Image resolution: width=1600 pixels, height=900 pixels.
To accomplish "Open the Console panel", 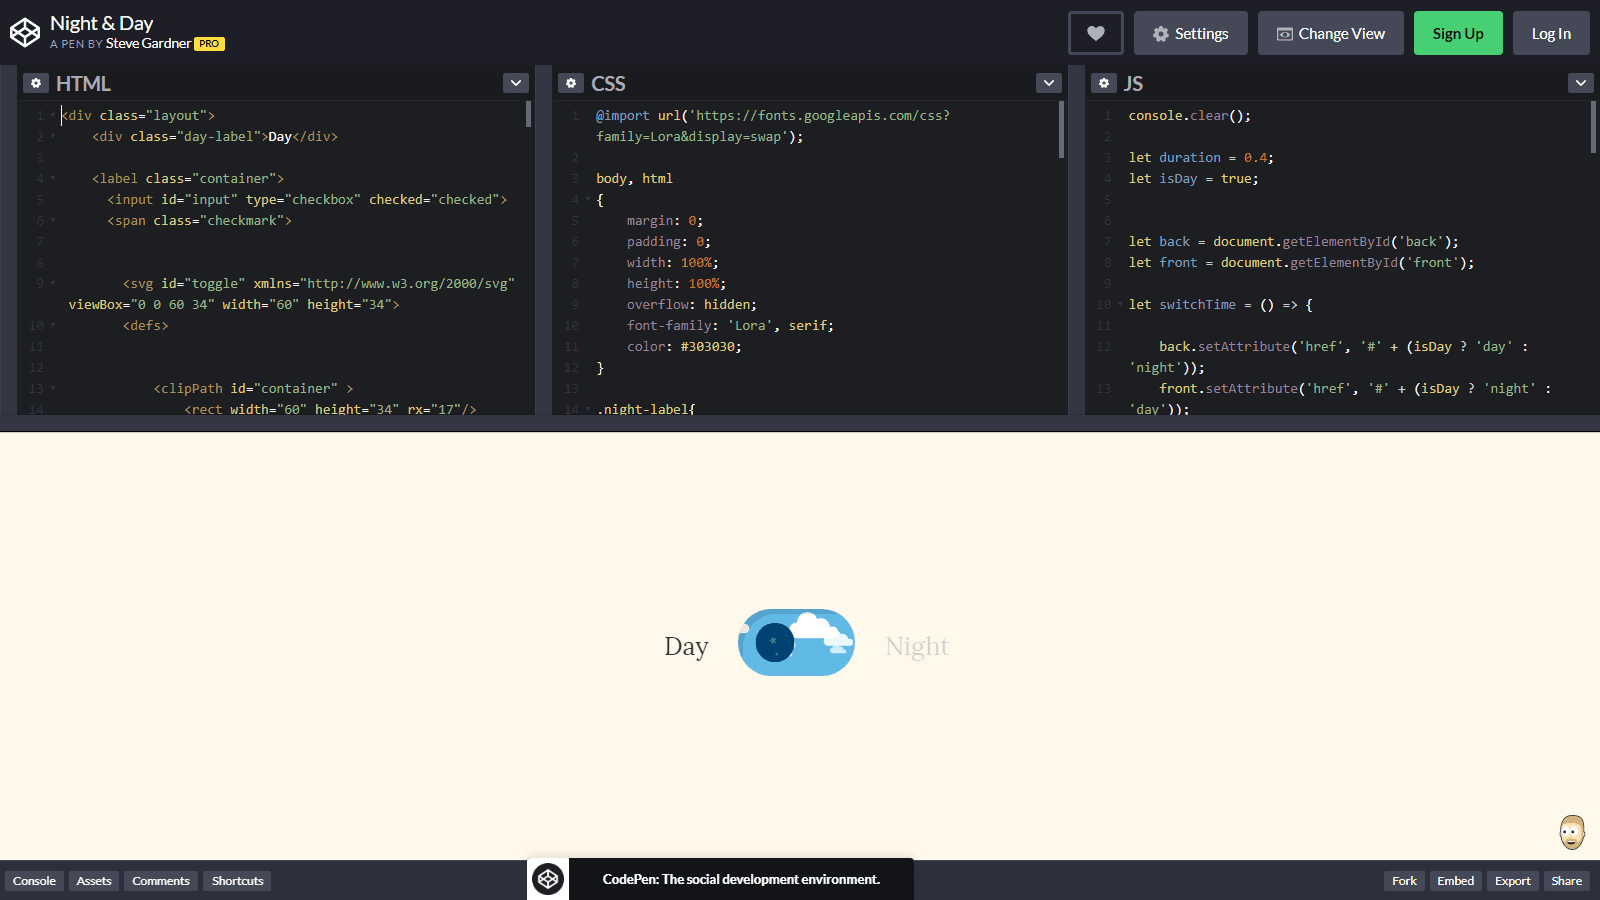I will click(x=34, y=880).
